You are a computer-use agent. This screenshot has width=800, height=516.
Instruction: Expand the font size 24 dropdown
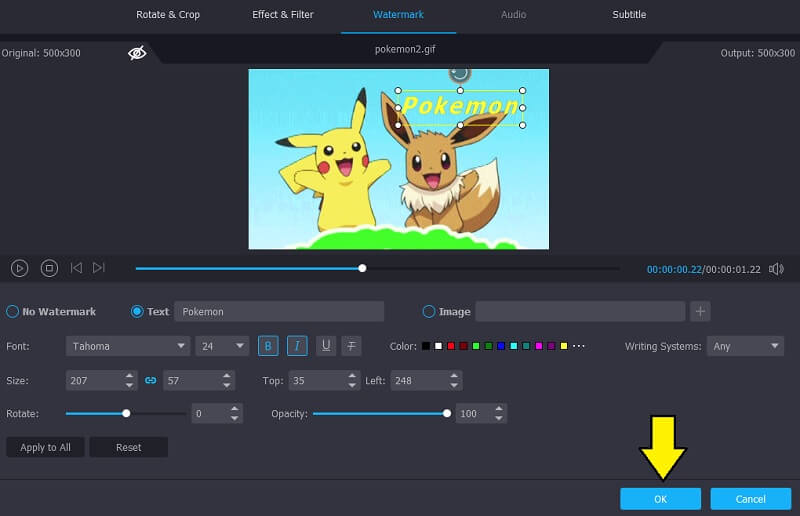tap(222, 346)
